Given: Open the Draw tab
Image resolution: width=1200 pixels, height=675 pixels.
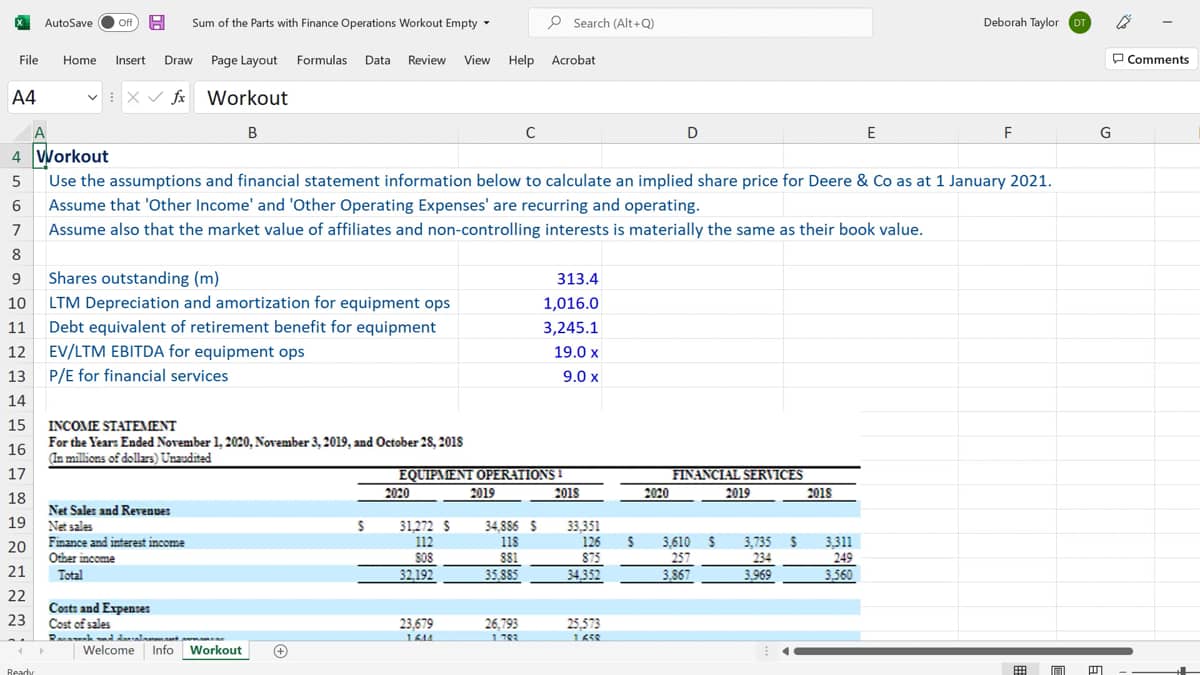Looking at the screenshot, I should coord(178,60).
